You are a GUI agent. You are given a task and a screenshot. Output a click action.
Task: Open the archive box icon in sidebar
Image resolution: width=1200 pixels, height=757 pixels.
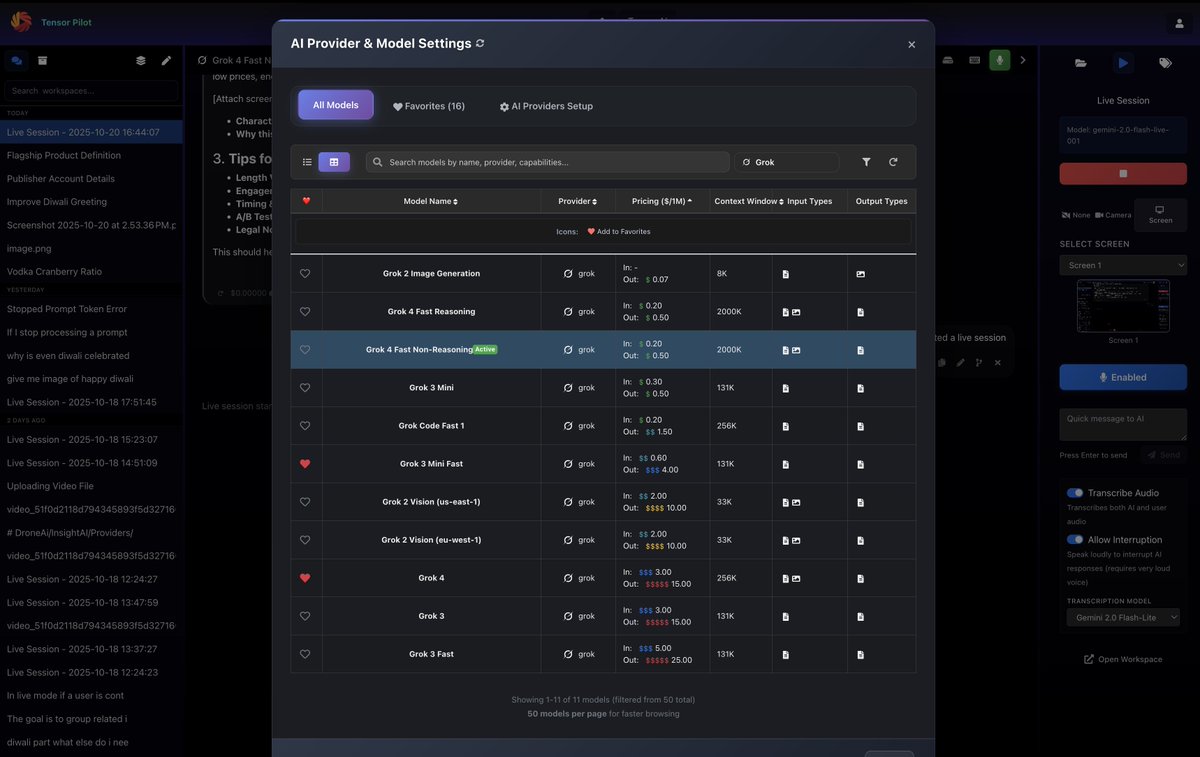pyautogui.click(x=43, y=61)
